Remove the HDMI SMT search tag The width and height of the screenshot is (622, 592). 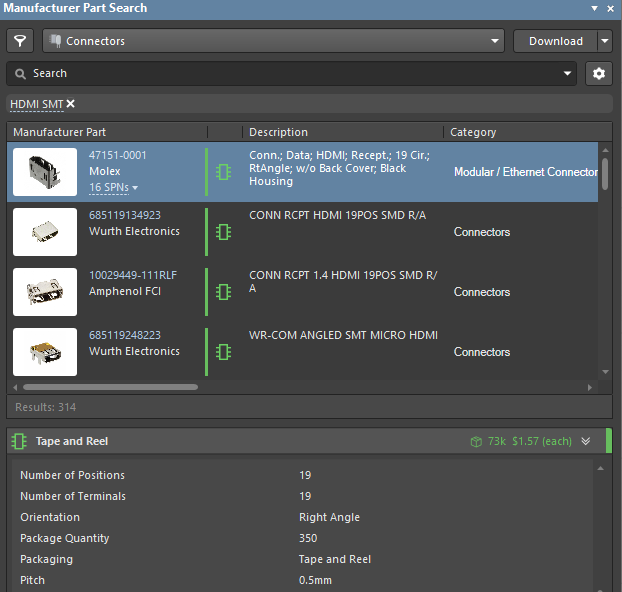coord(71,104)
